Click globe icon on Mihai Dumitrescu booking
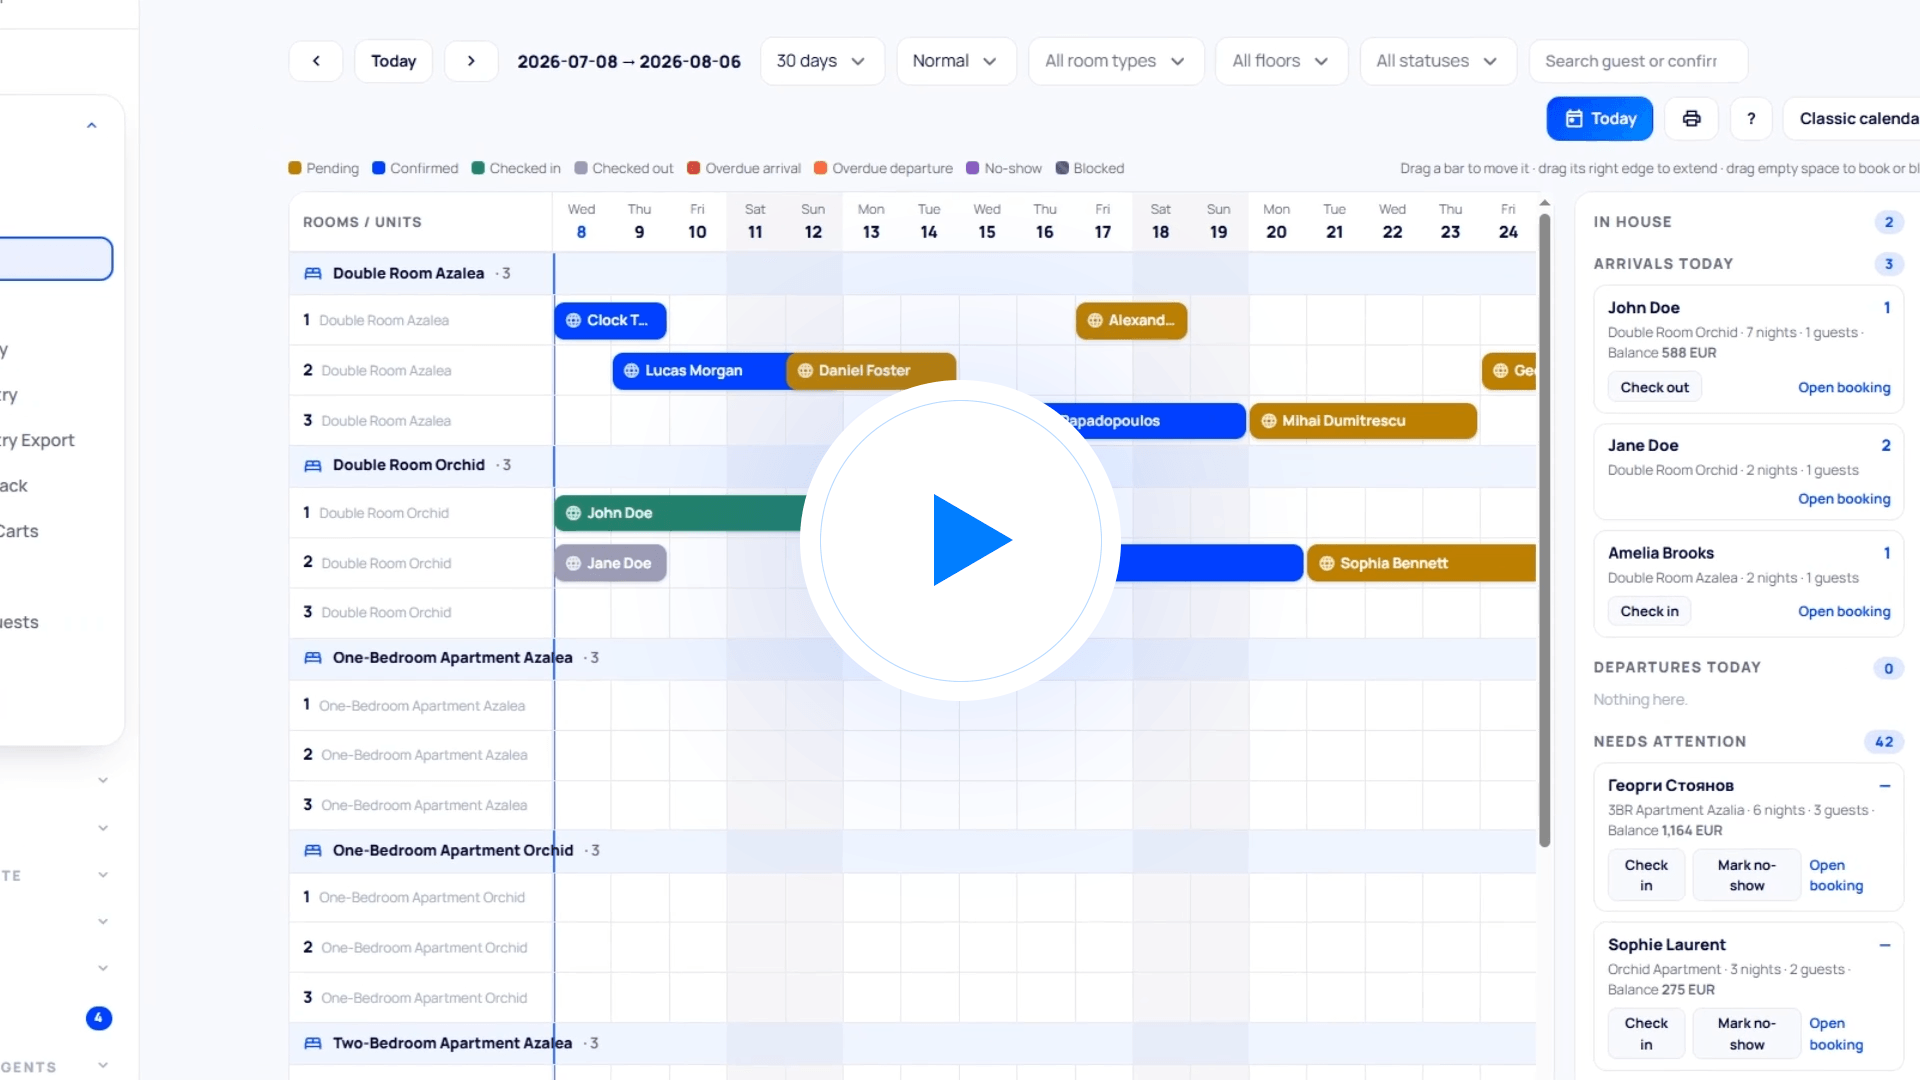This screenshot has width=1920, height=1080. pos(1269,421)
